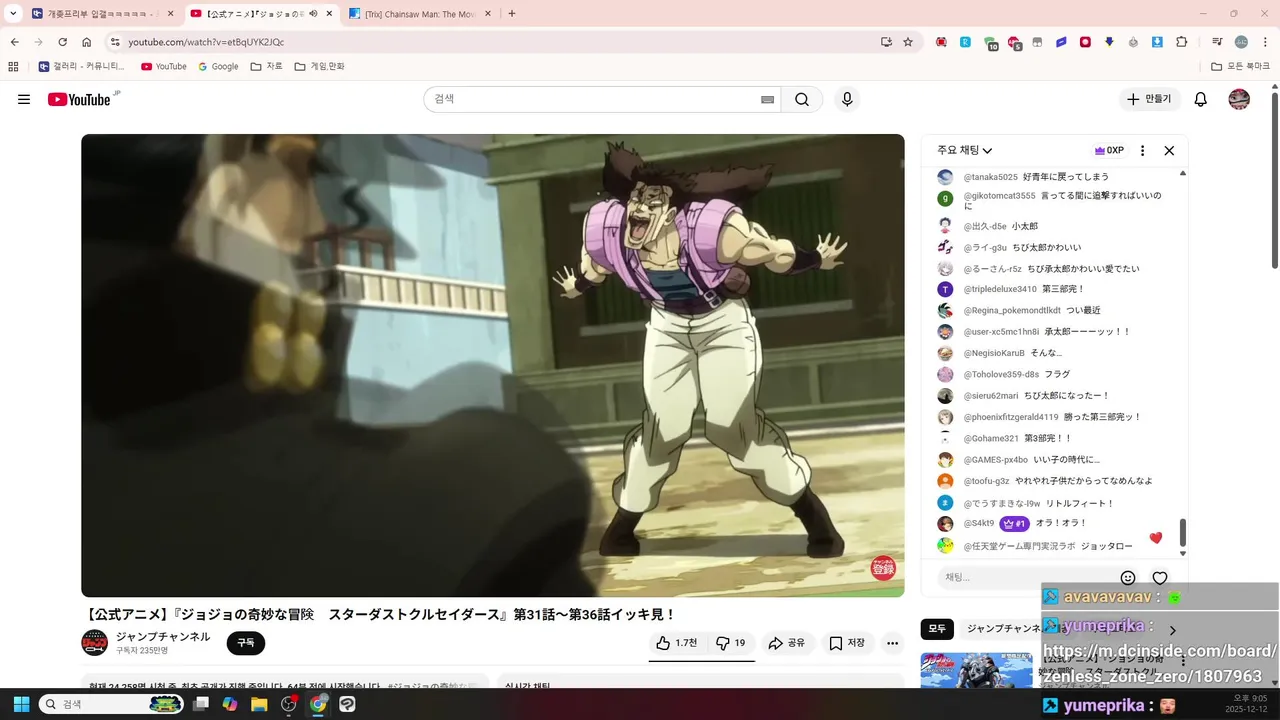Screen dimensions: 1280x720
Task: Click the Windows taskbar 검색 search box
Action: point(112,704)
